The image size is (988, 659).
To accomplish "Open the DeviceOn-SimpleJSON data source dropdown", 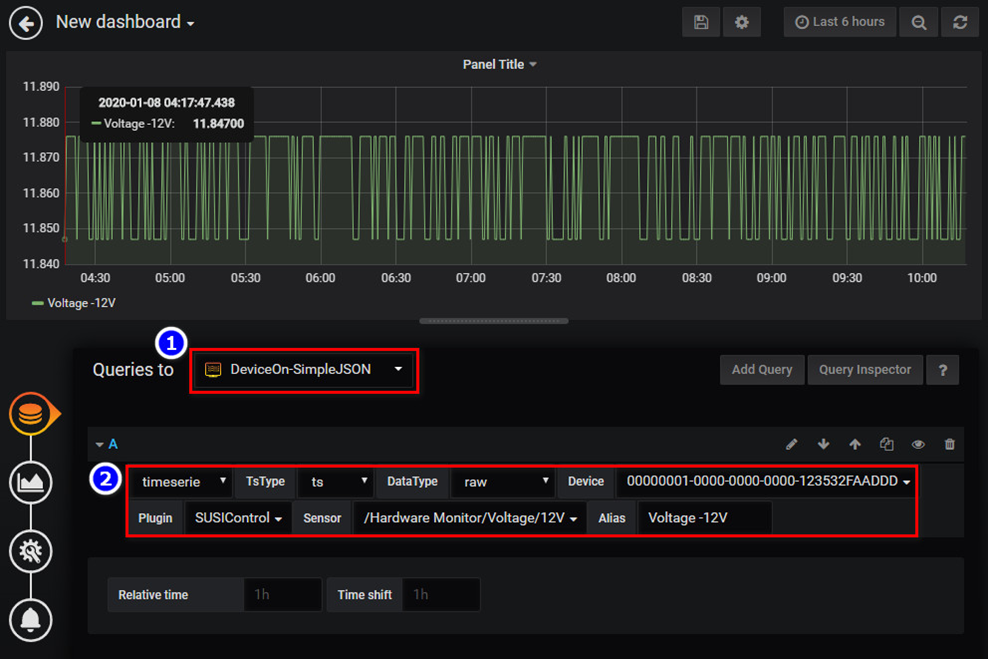I will click(x=304, y=370).
